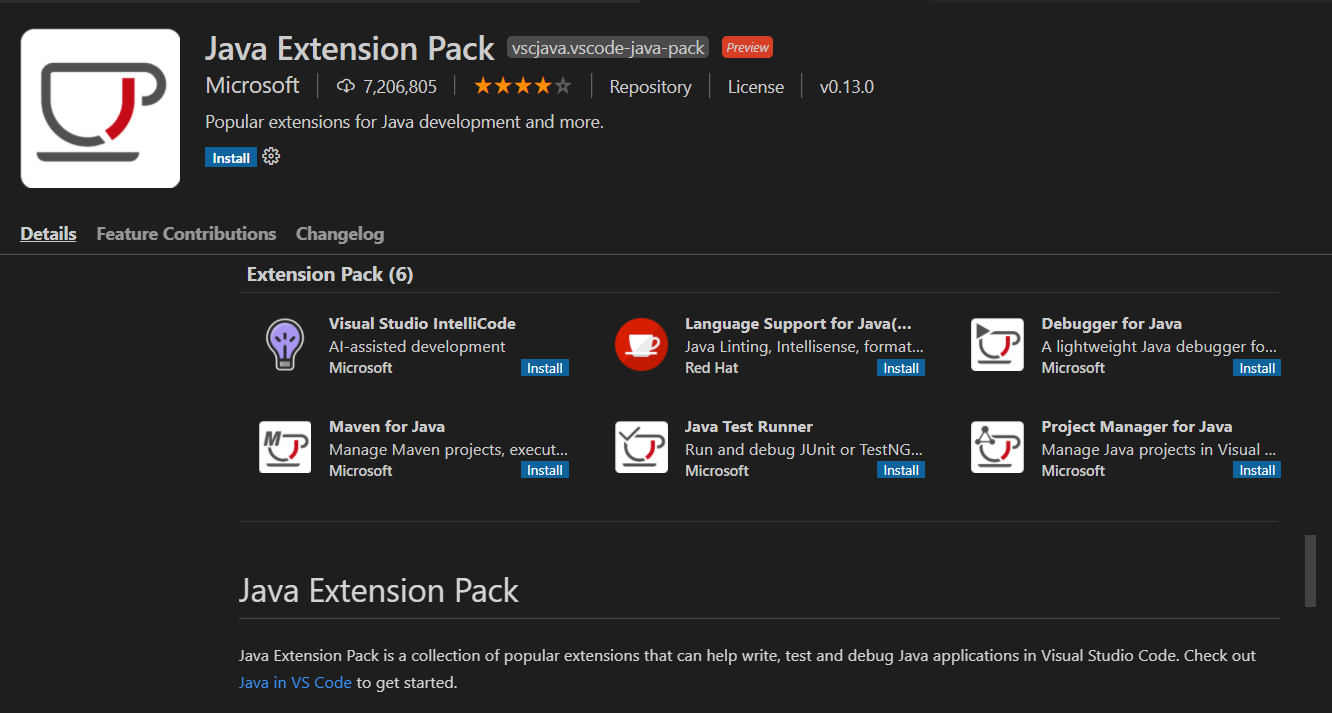Install Debugger for Java

[x=1257, y=368]
